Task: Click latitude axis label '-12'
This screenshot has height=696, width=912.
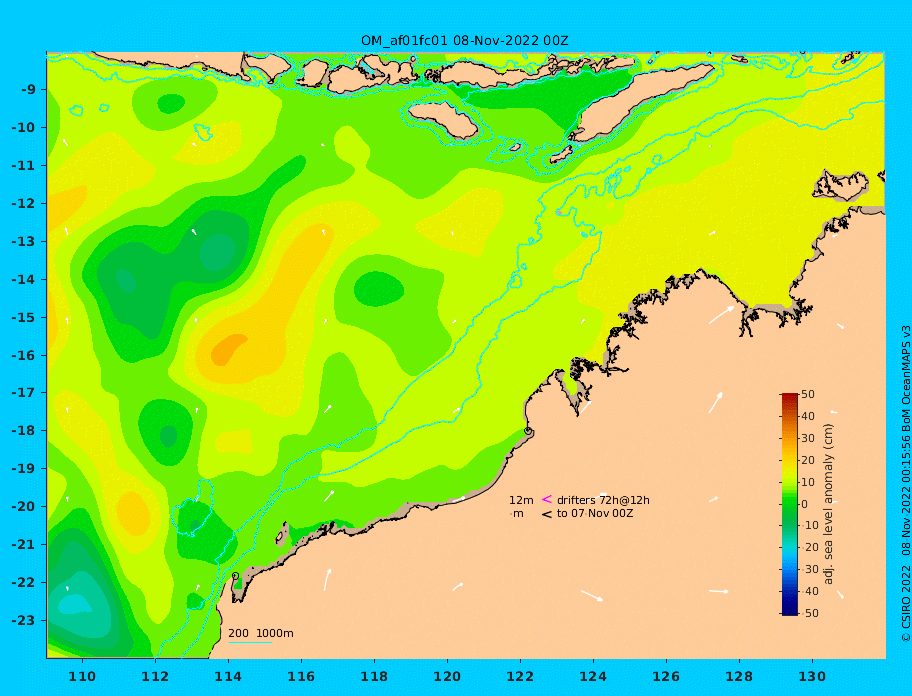Action: tap(23, 204)
